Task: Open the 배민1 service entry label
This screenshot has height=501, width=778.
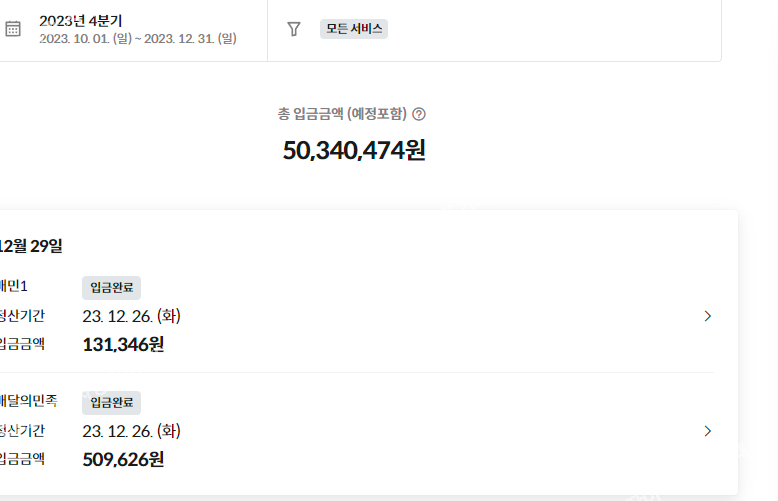Action: [x=13, y=286]
